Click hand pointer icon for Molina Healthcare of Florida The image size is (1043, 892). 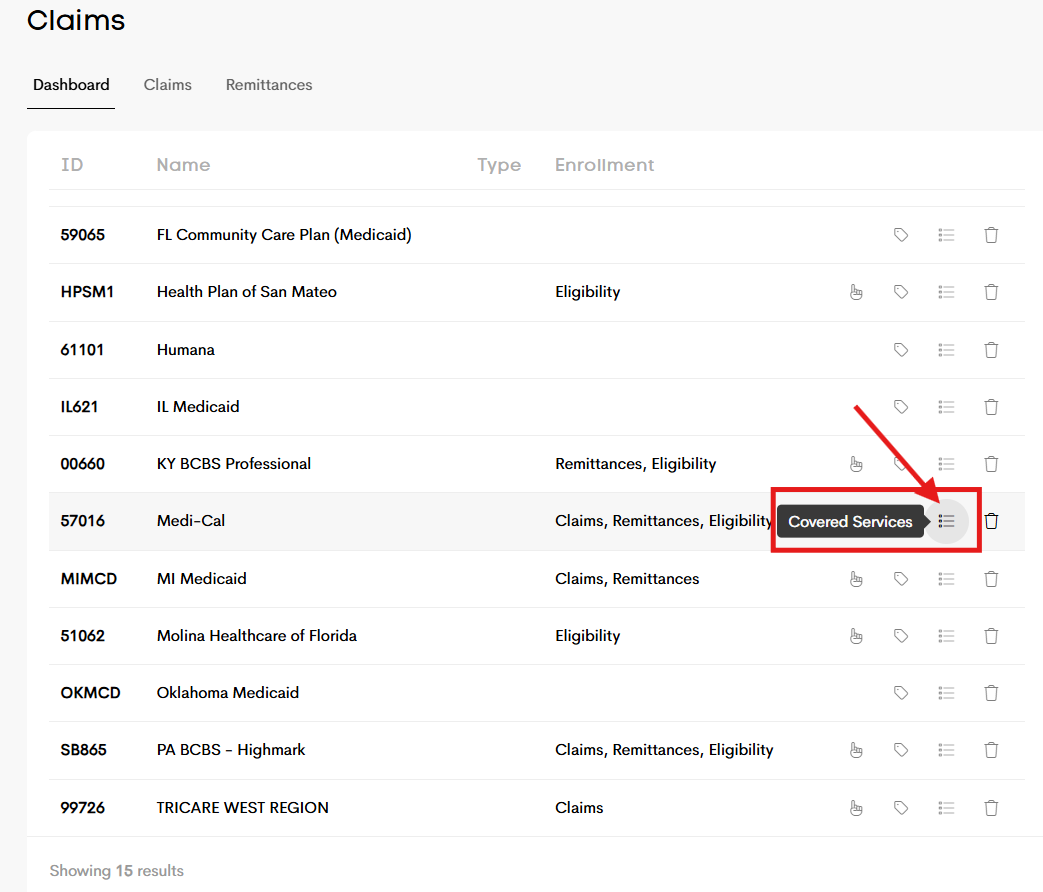coord(856,637)
